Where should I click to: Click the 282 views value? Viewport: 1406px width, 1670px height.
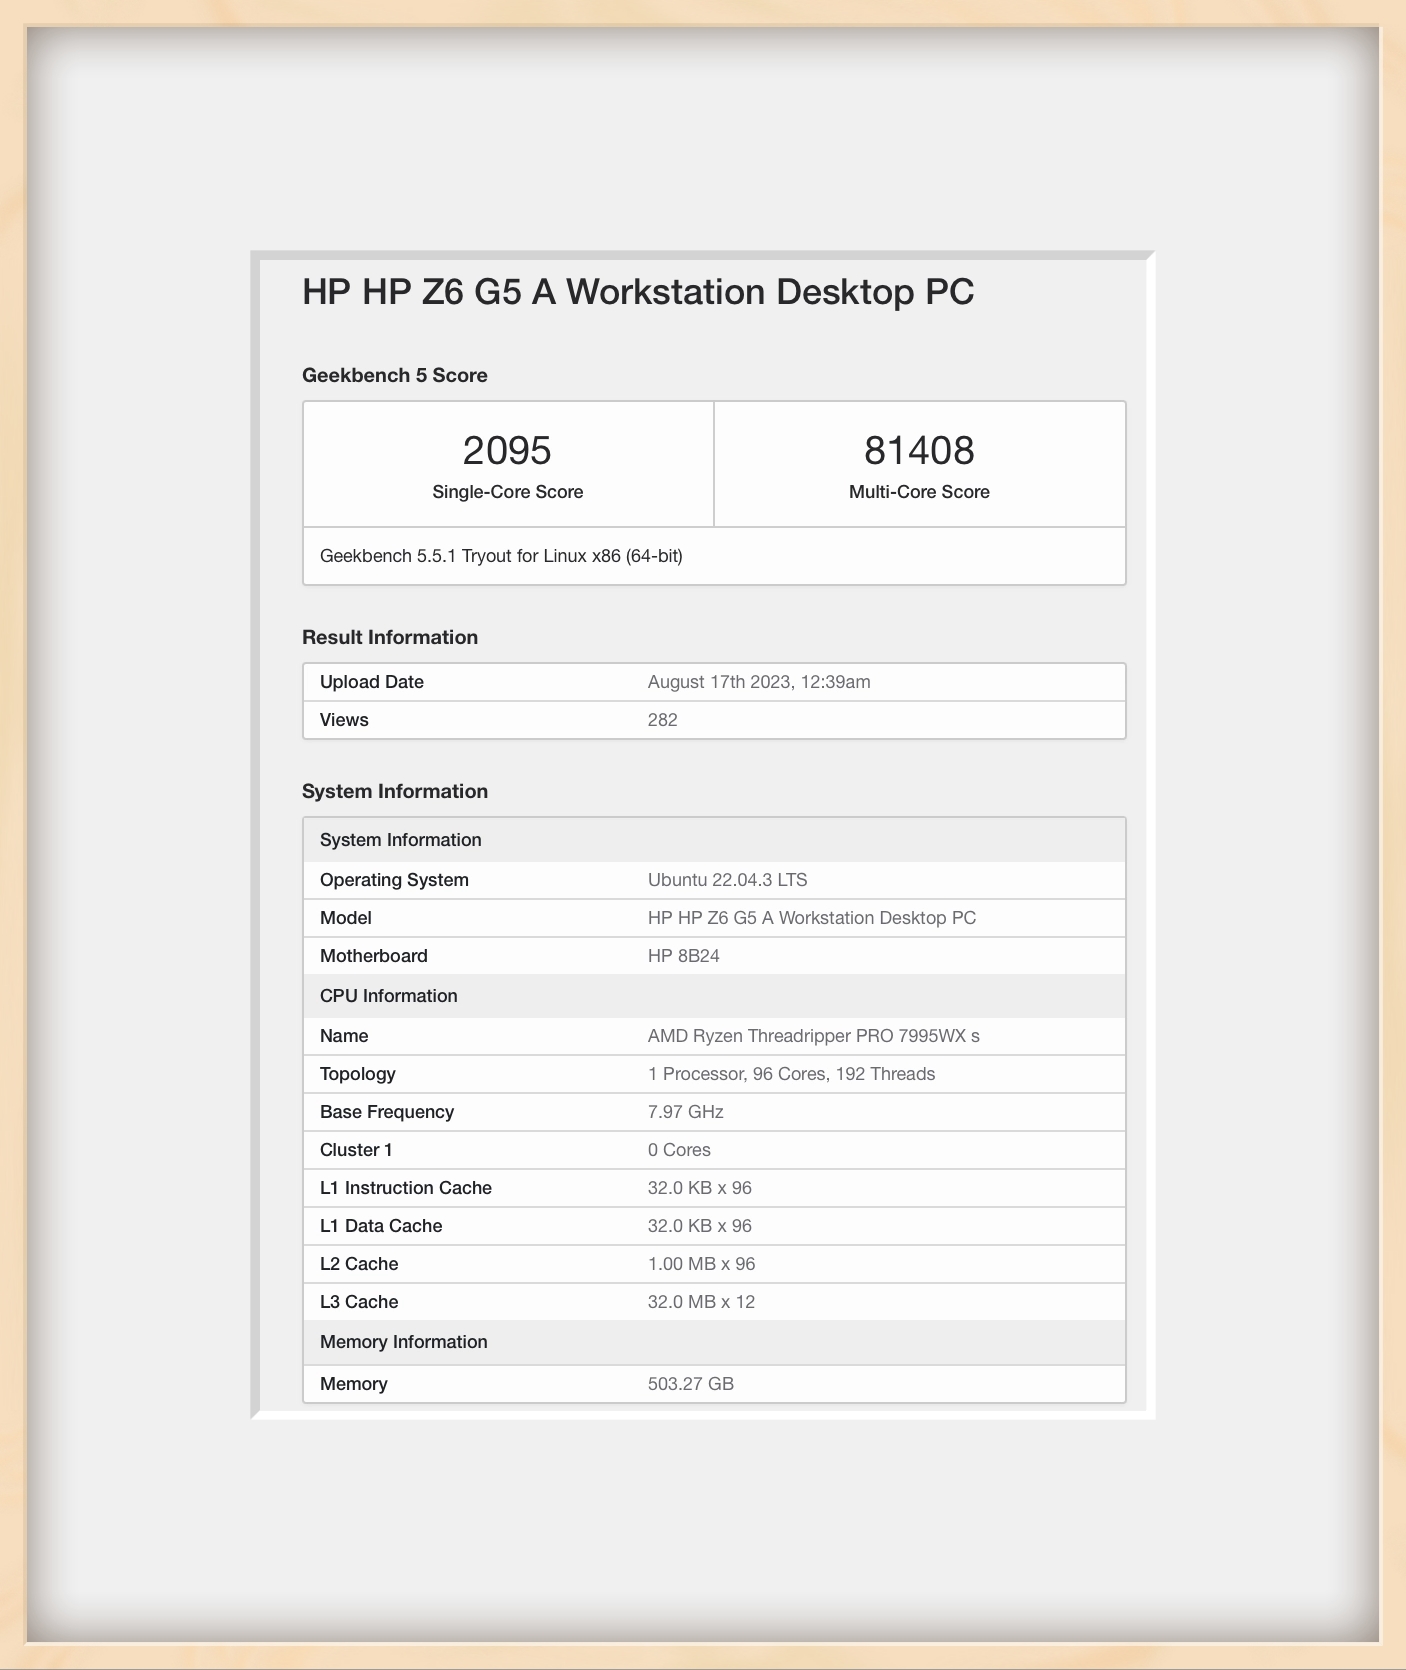click(x=663, y=720)
